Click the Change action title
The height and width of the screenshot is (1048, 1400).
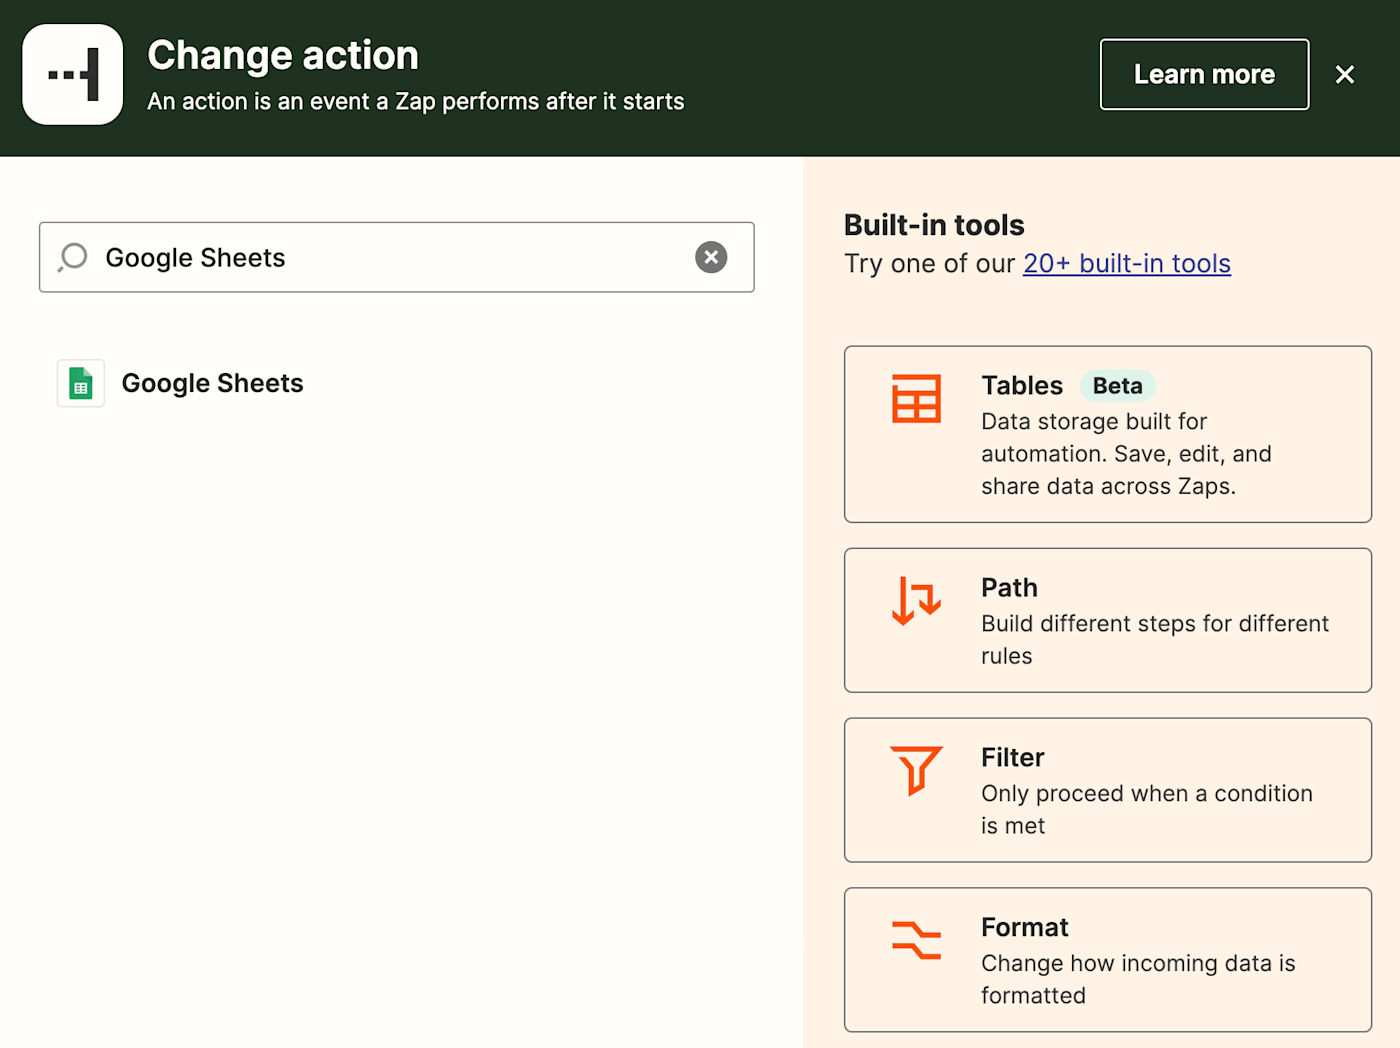[283, 55]
